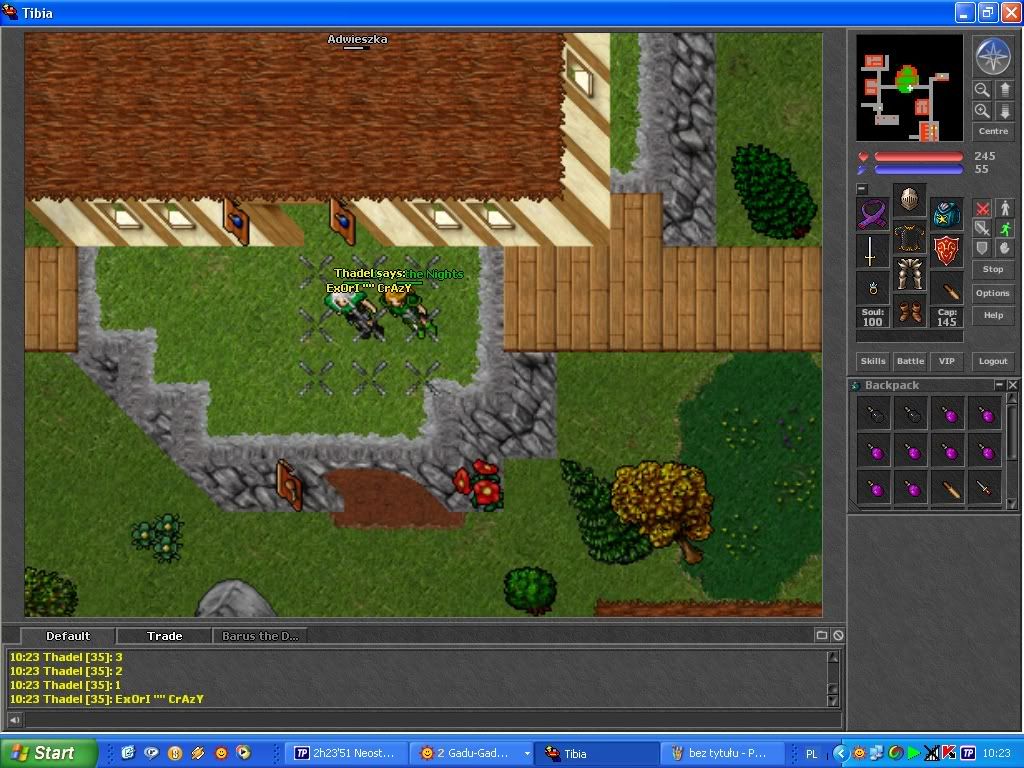
Task: Move minimap view one floor up
Action: pos(1004,89)
